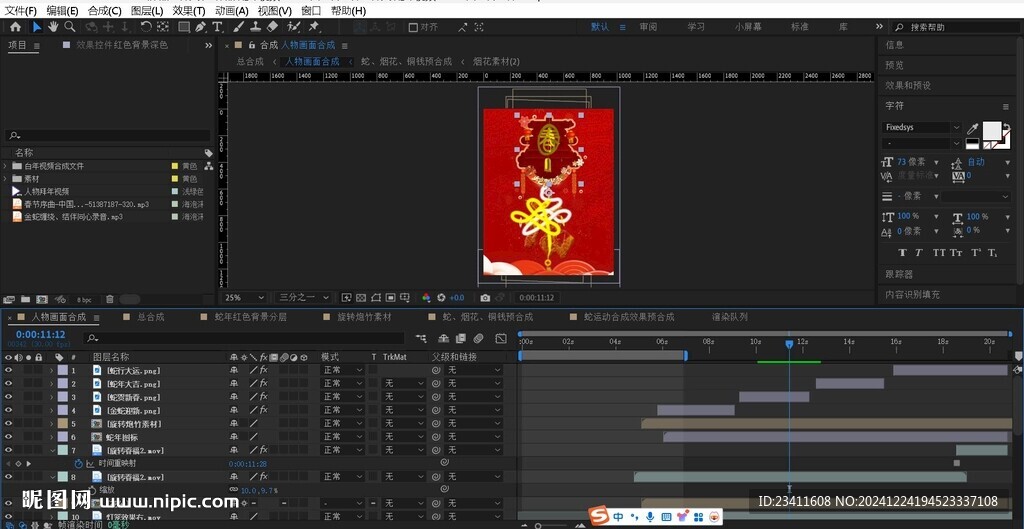1024x529 pixels.
Task: Expand the 素材 folder in project panel
Action: pyautogui.click(x=6, y=179)
